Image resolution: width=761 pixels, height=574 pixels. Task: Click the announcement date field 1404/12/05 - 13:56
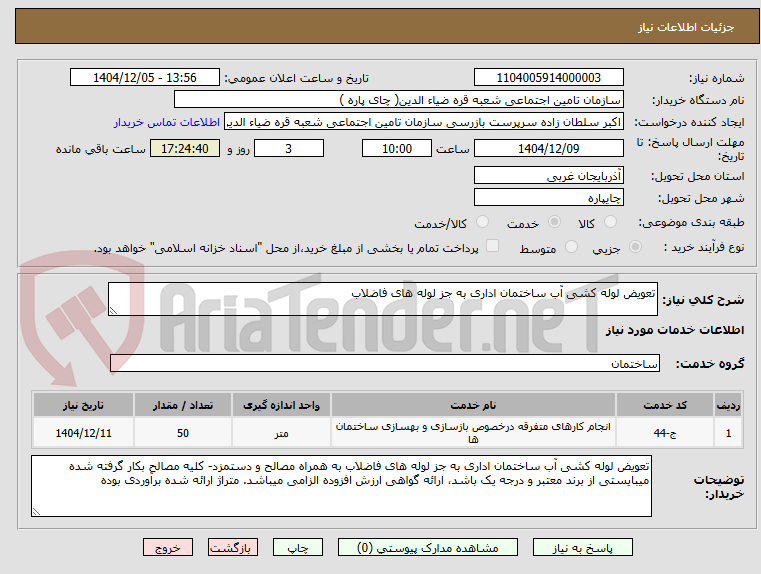(x=145, y=78)
